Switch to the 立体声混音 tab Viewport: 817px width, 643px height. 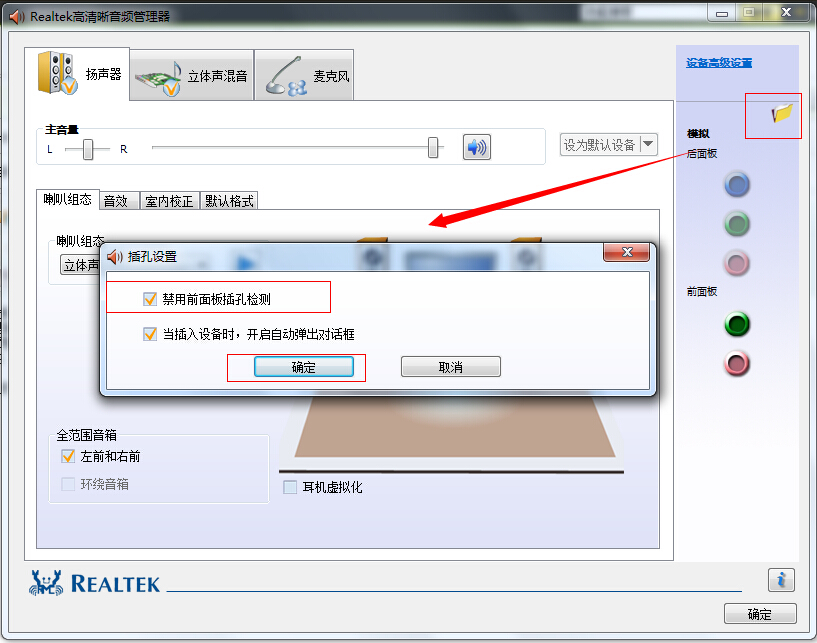[192, 76]
